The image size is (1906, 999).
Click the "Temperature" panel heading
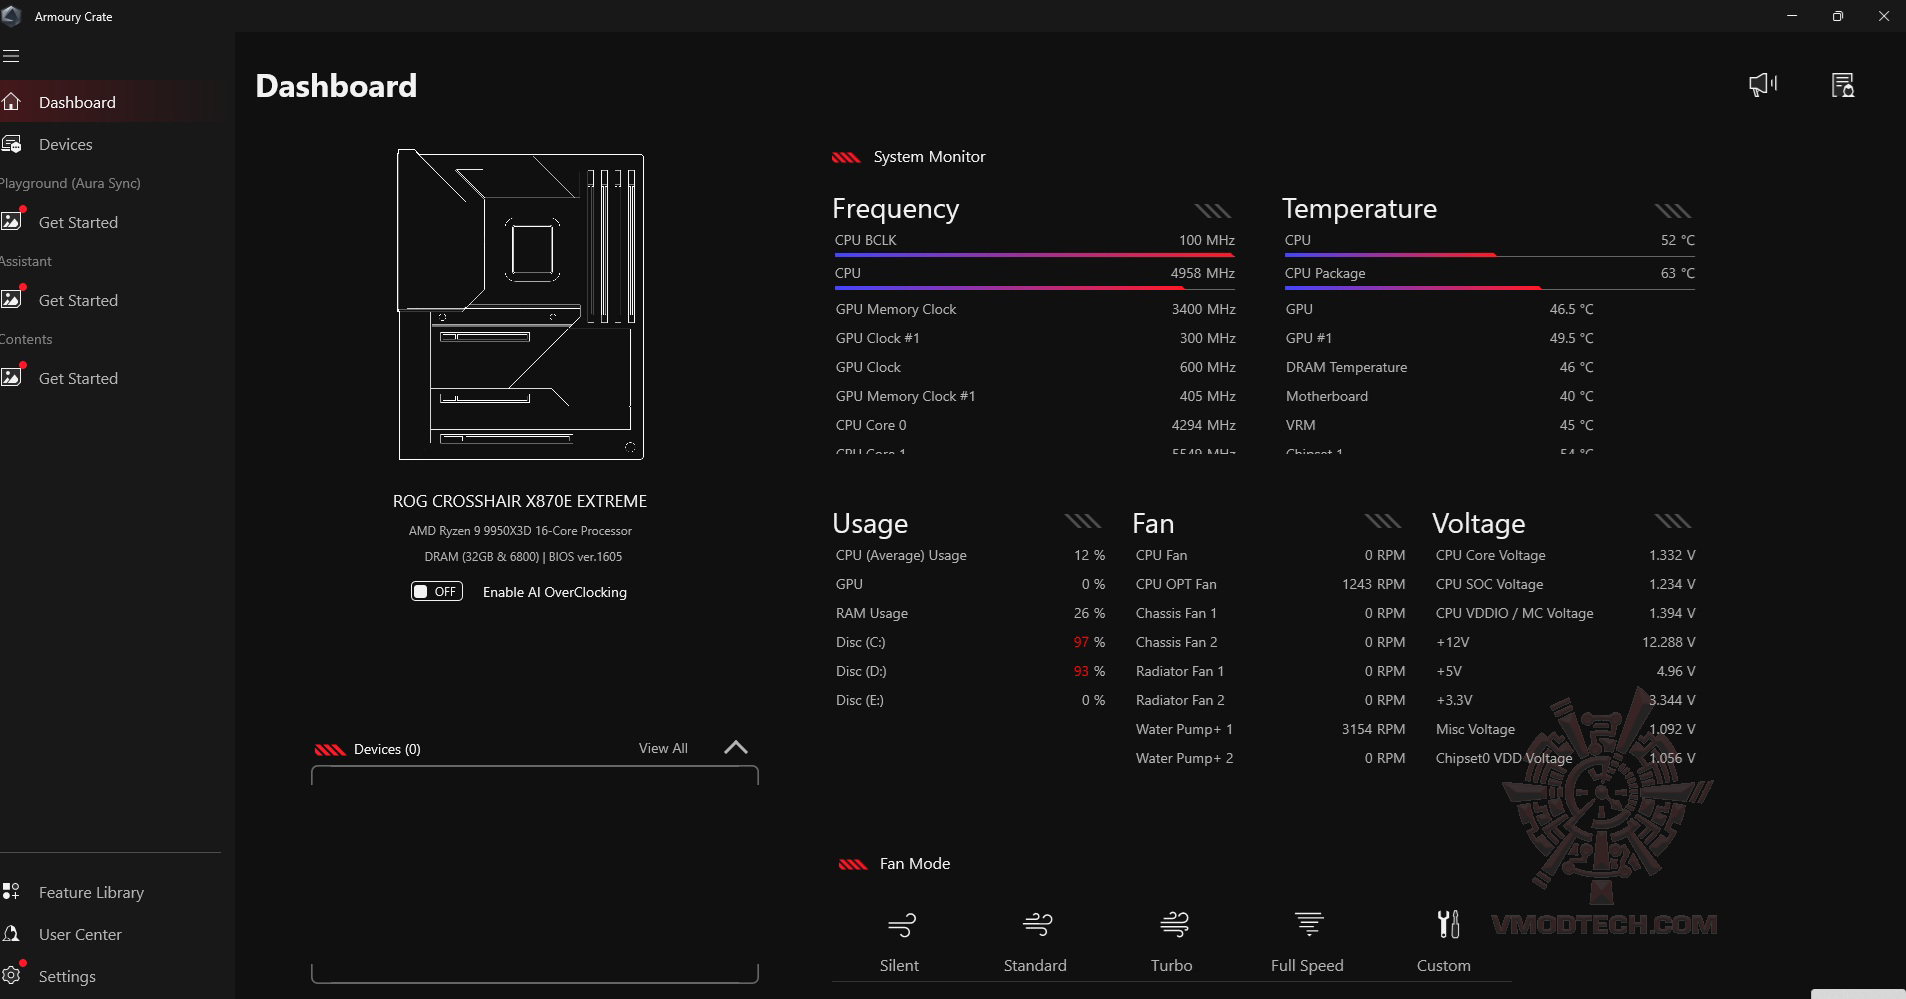[x=1359, y=208]
